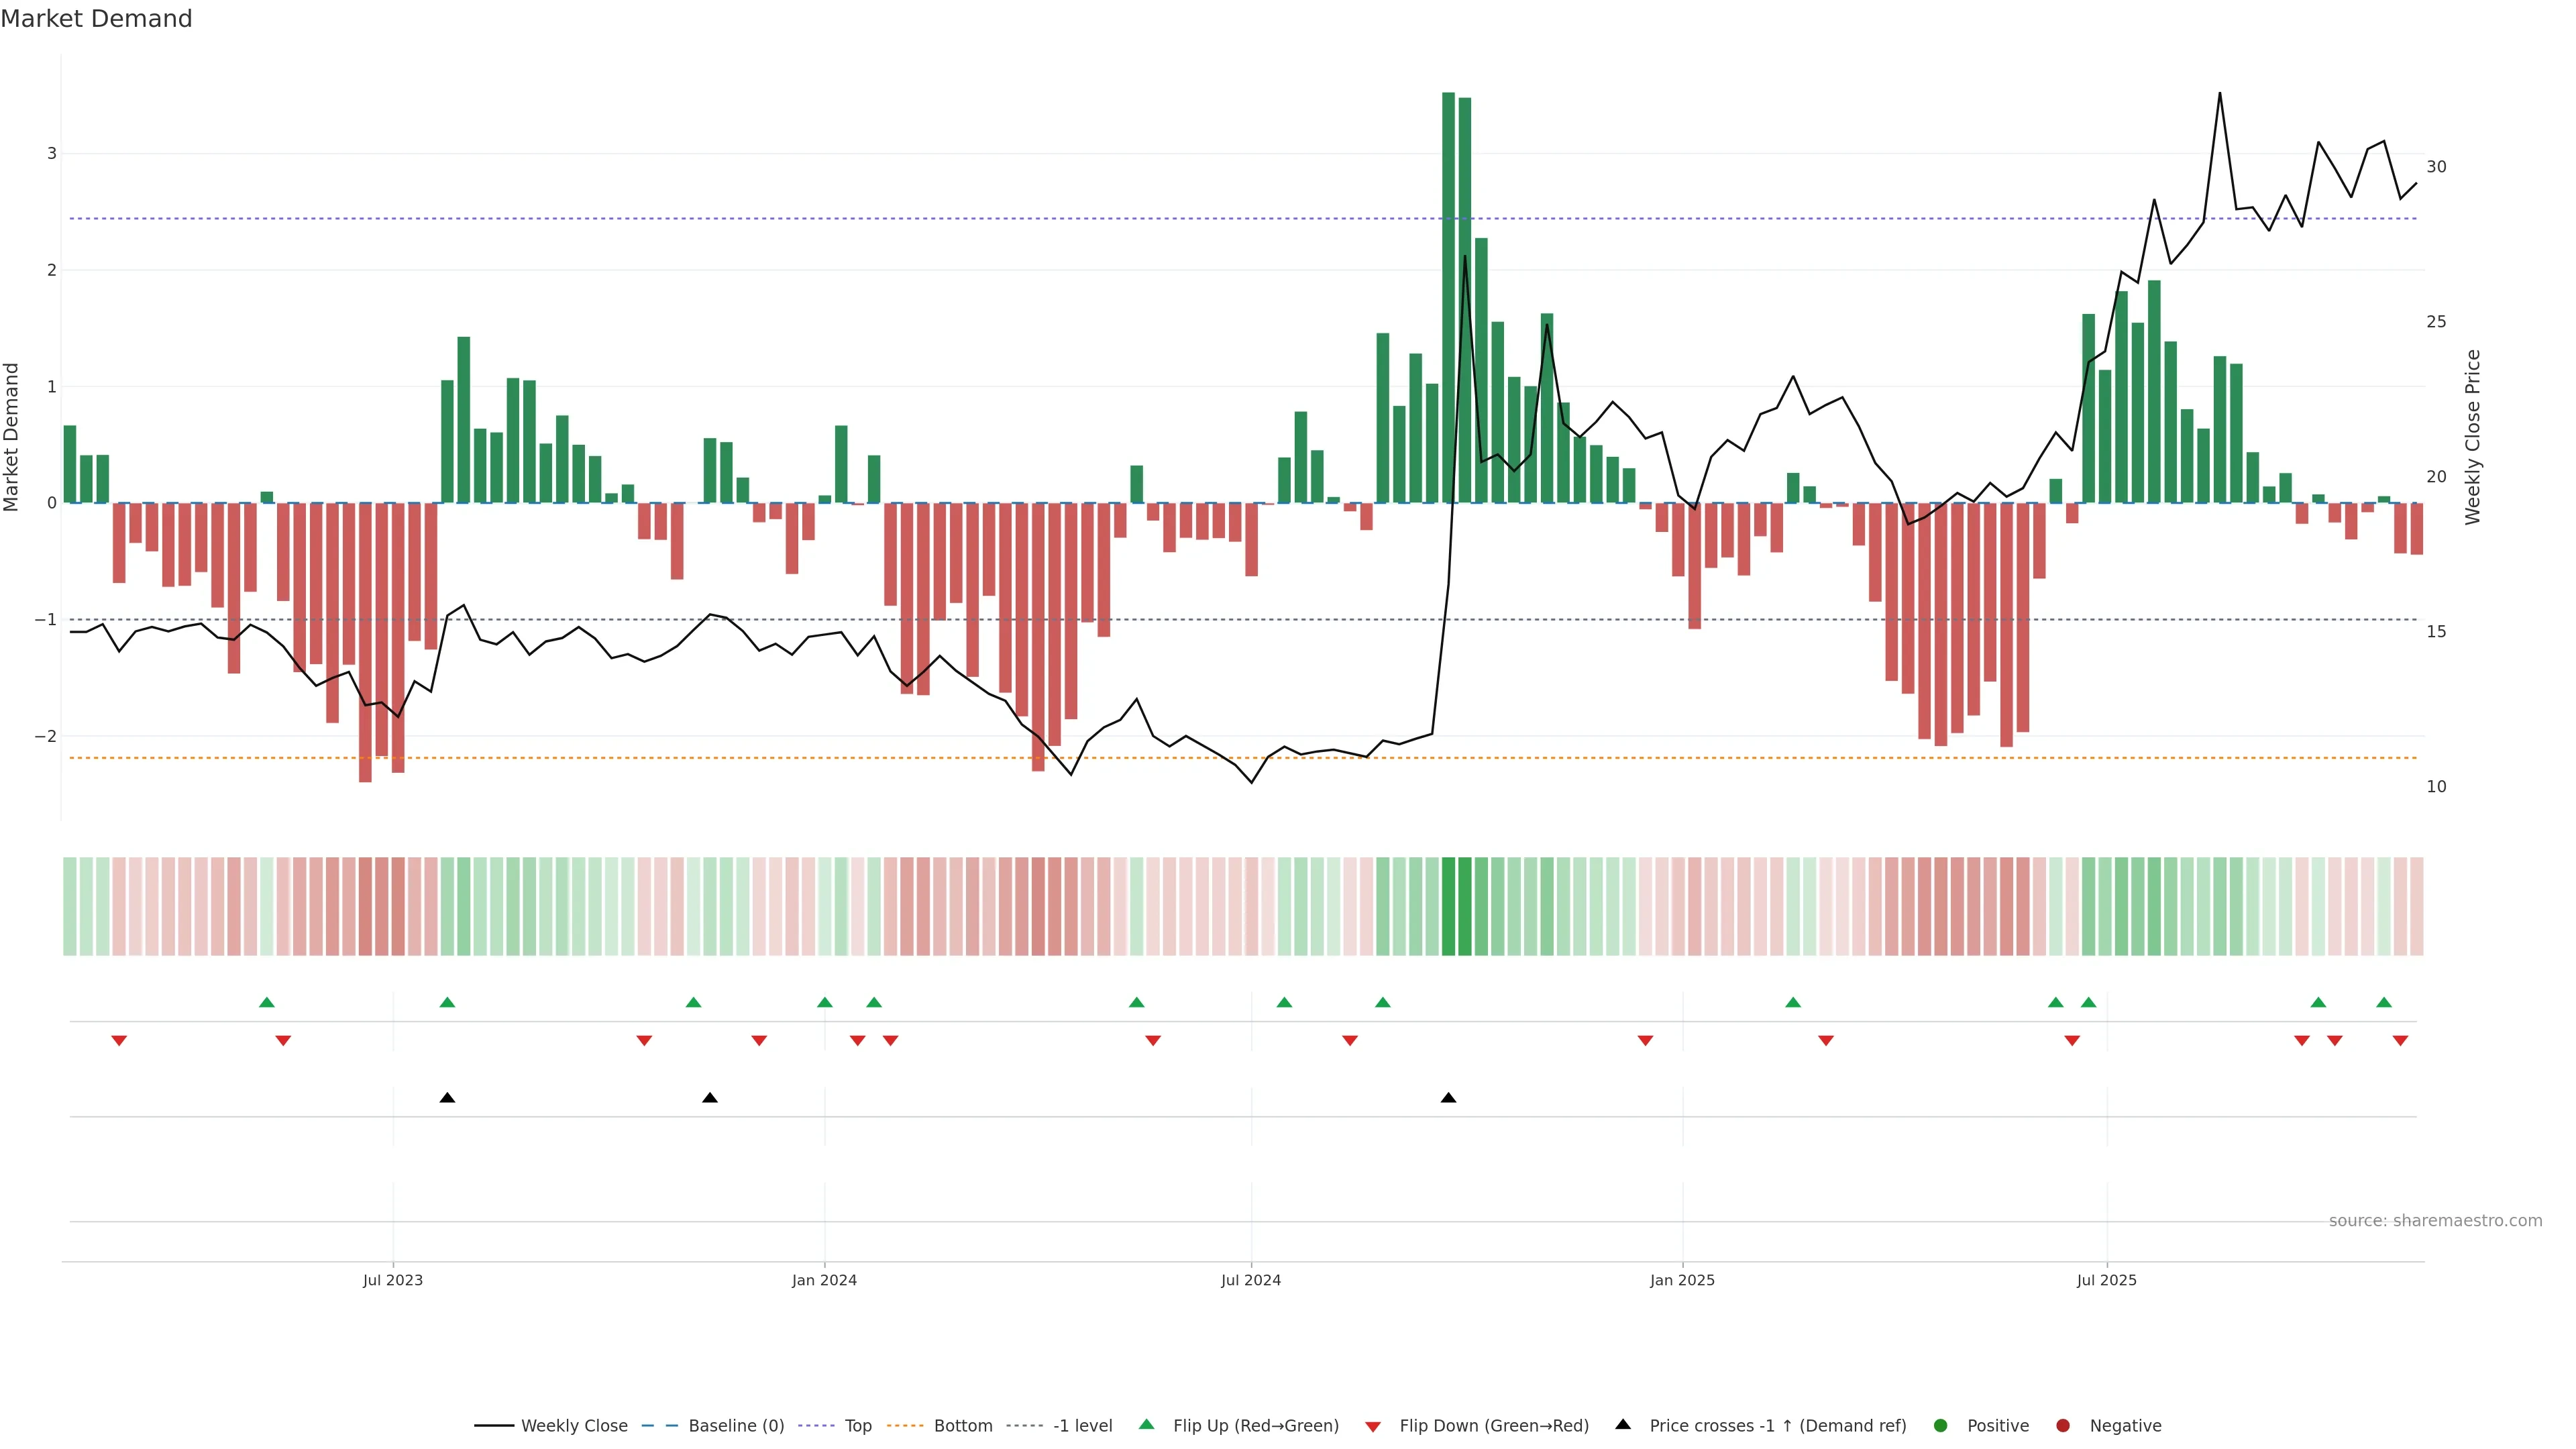
Task: Click the tallest green demand bar
Action: coord(1448,300)
